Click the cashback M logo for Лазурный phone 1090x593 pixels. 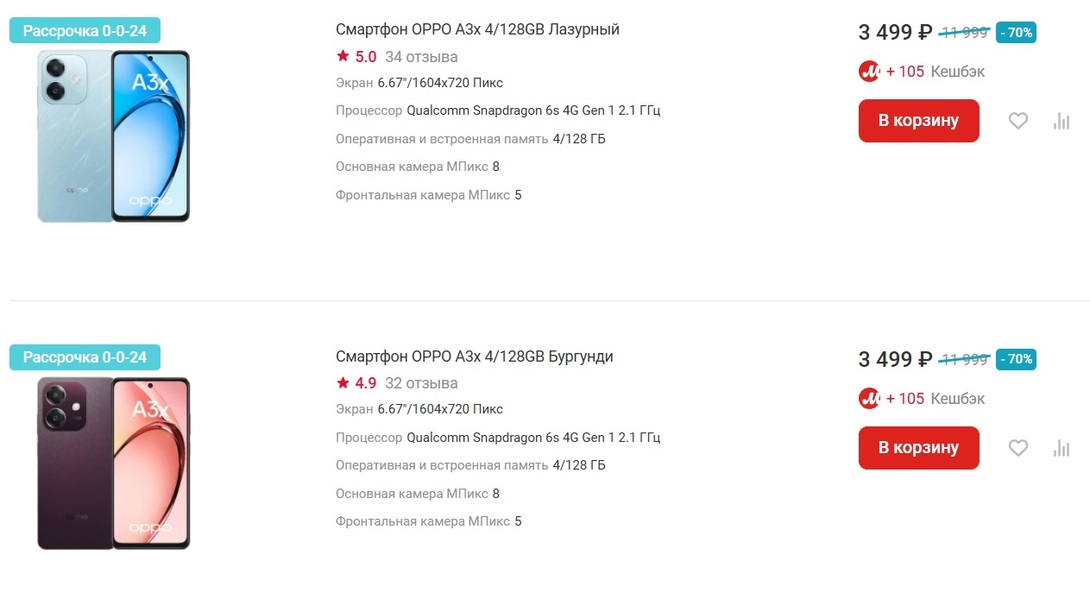pyautogui.click(x=869, y=71)
